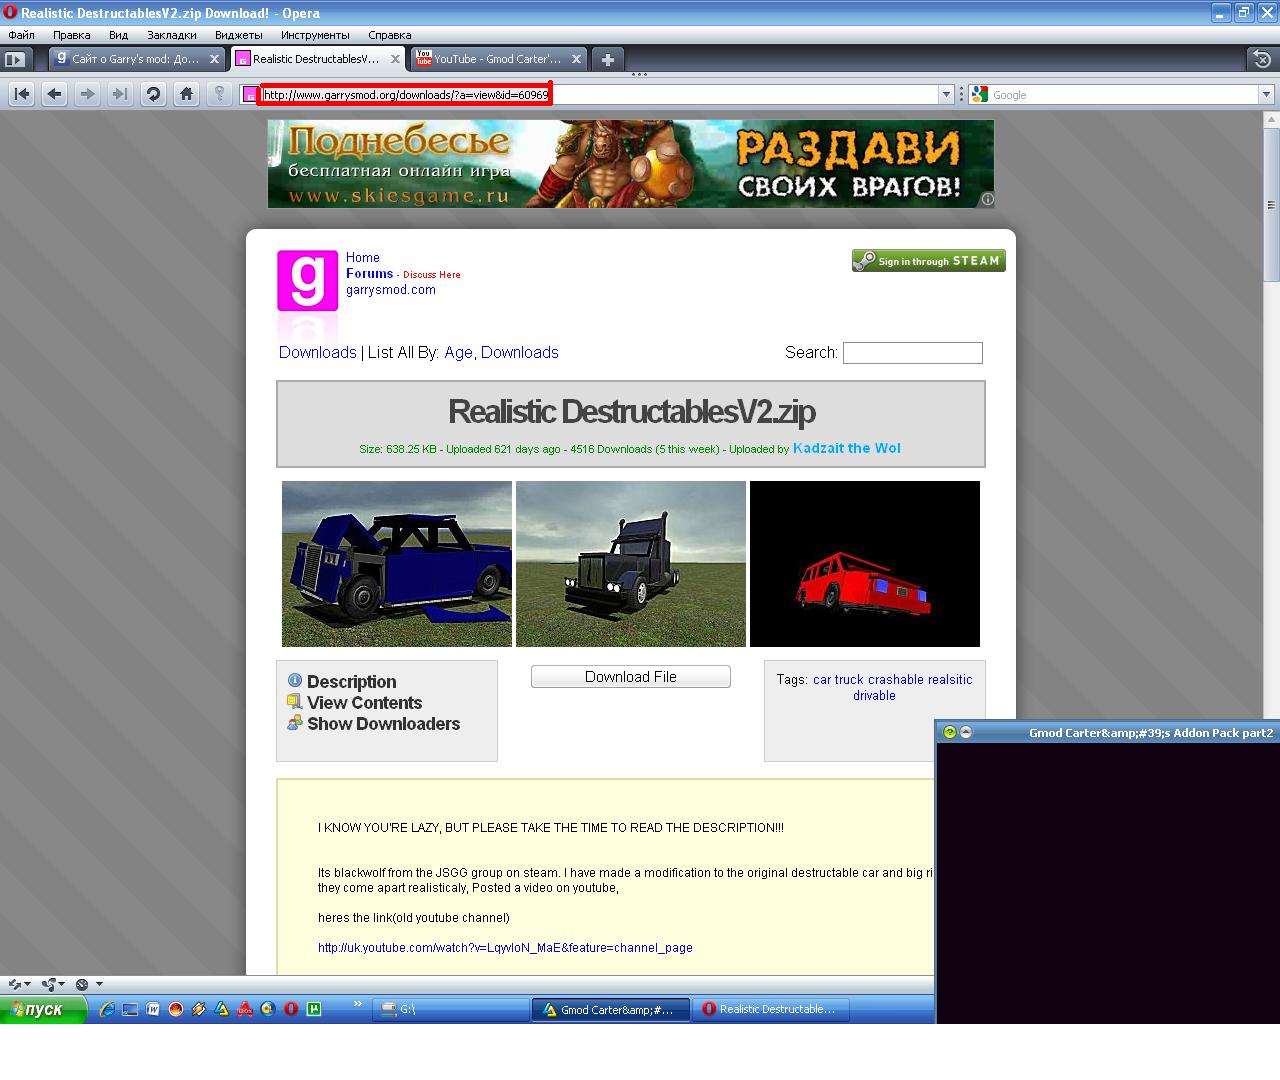Click the ad info icon on banner

point(987,199)
